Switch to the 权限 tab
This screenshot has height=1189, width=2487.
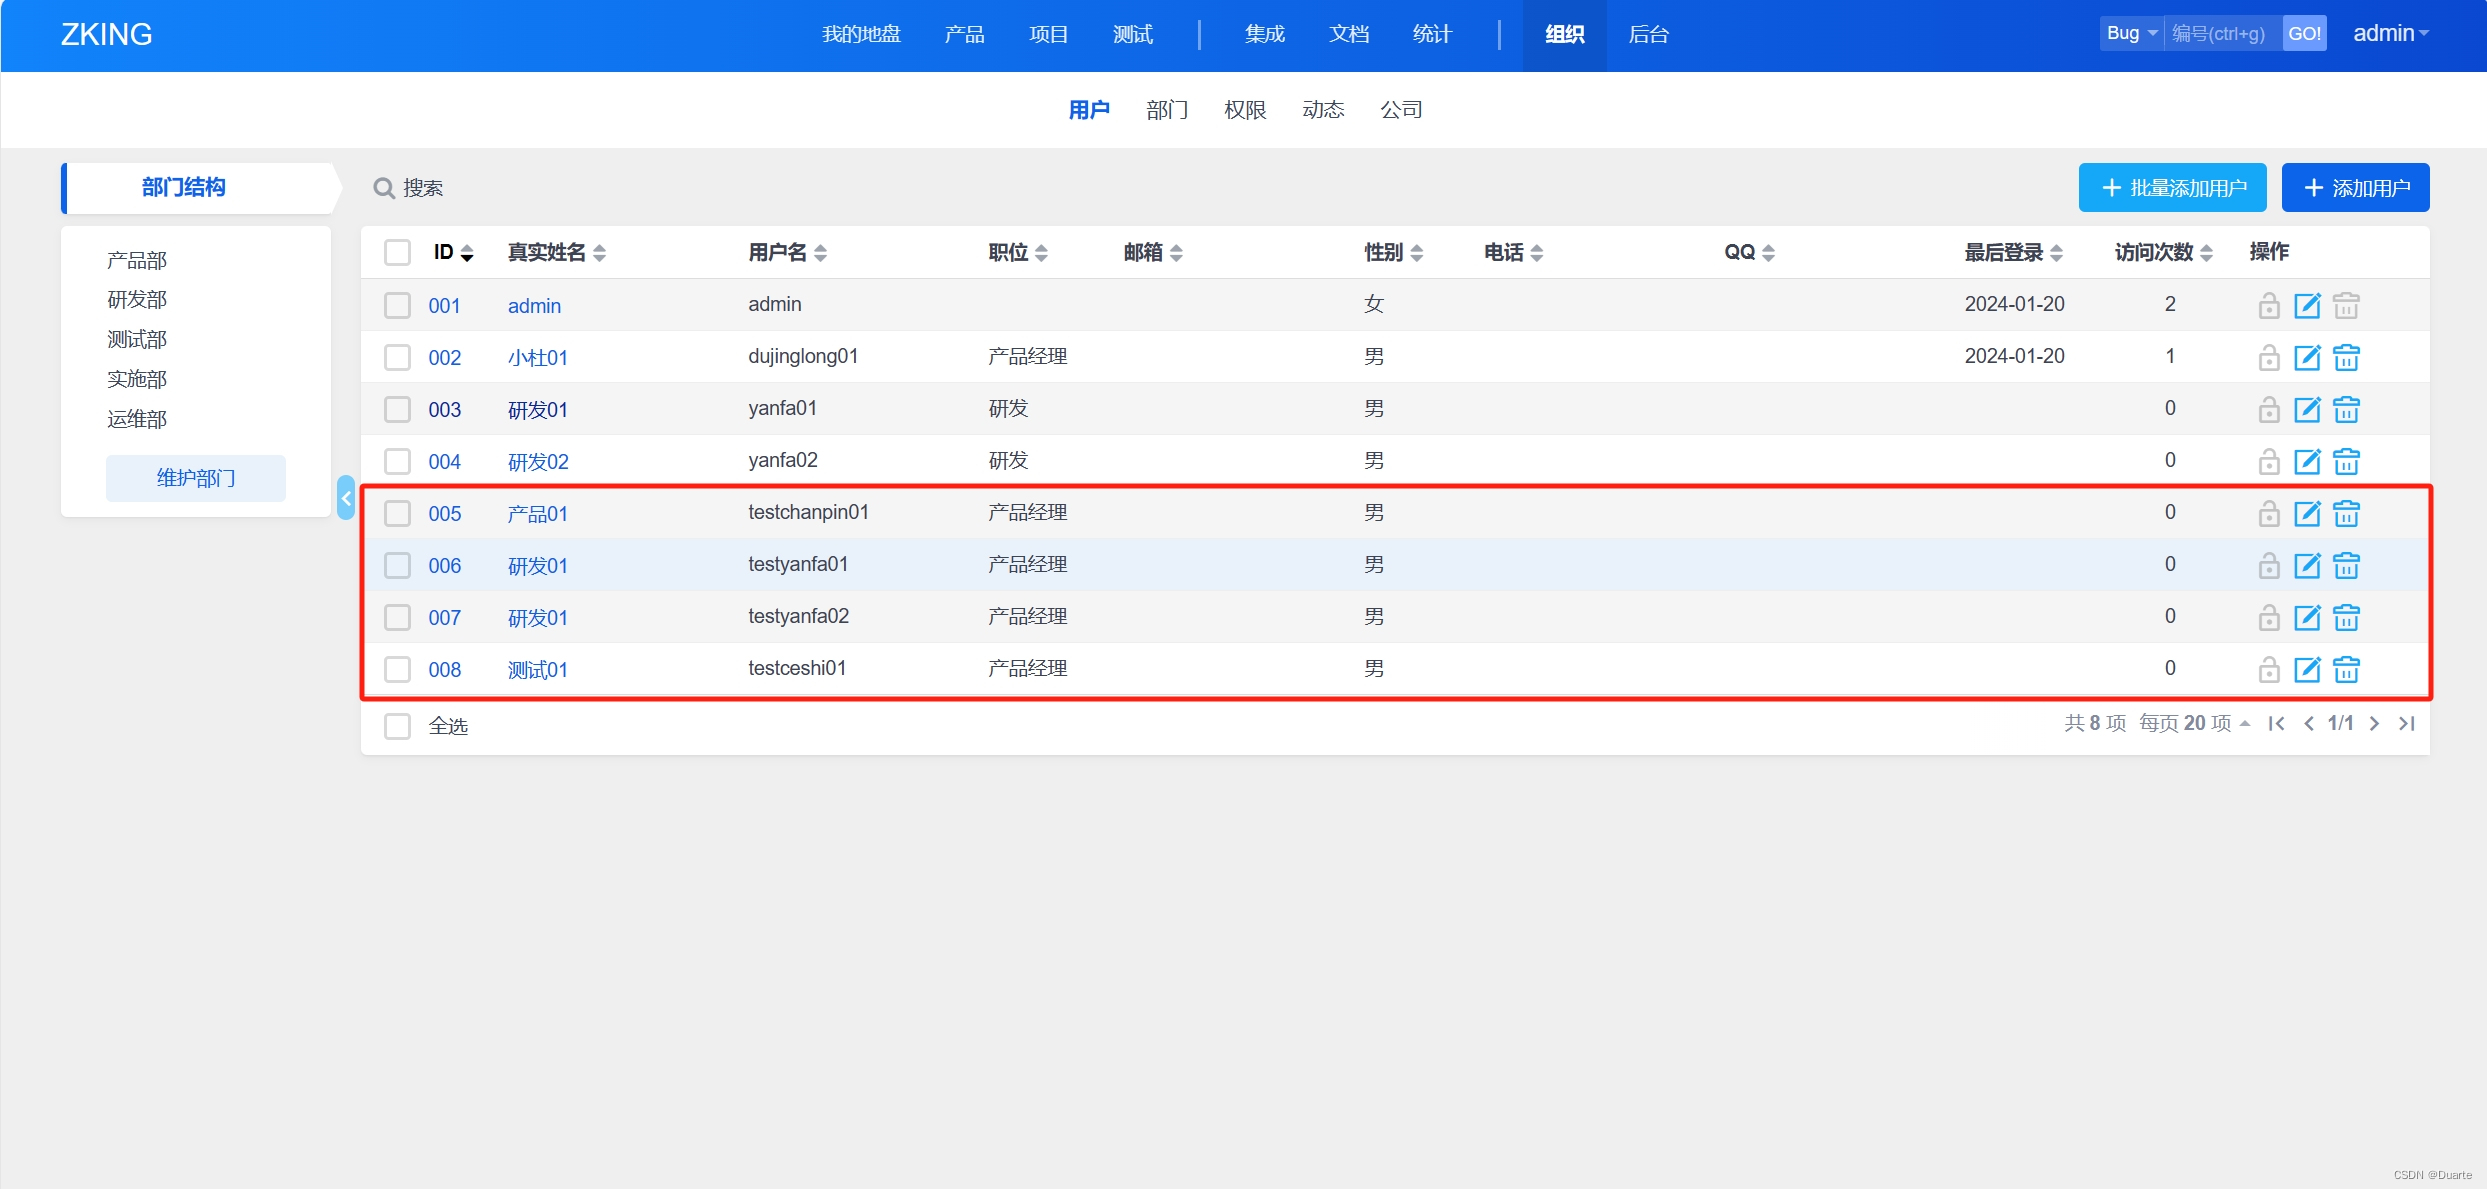coord(1245,110)
